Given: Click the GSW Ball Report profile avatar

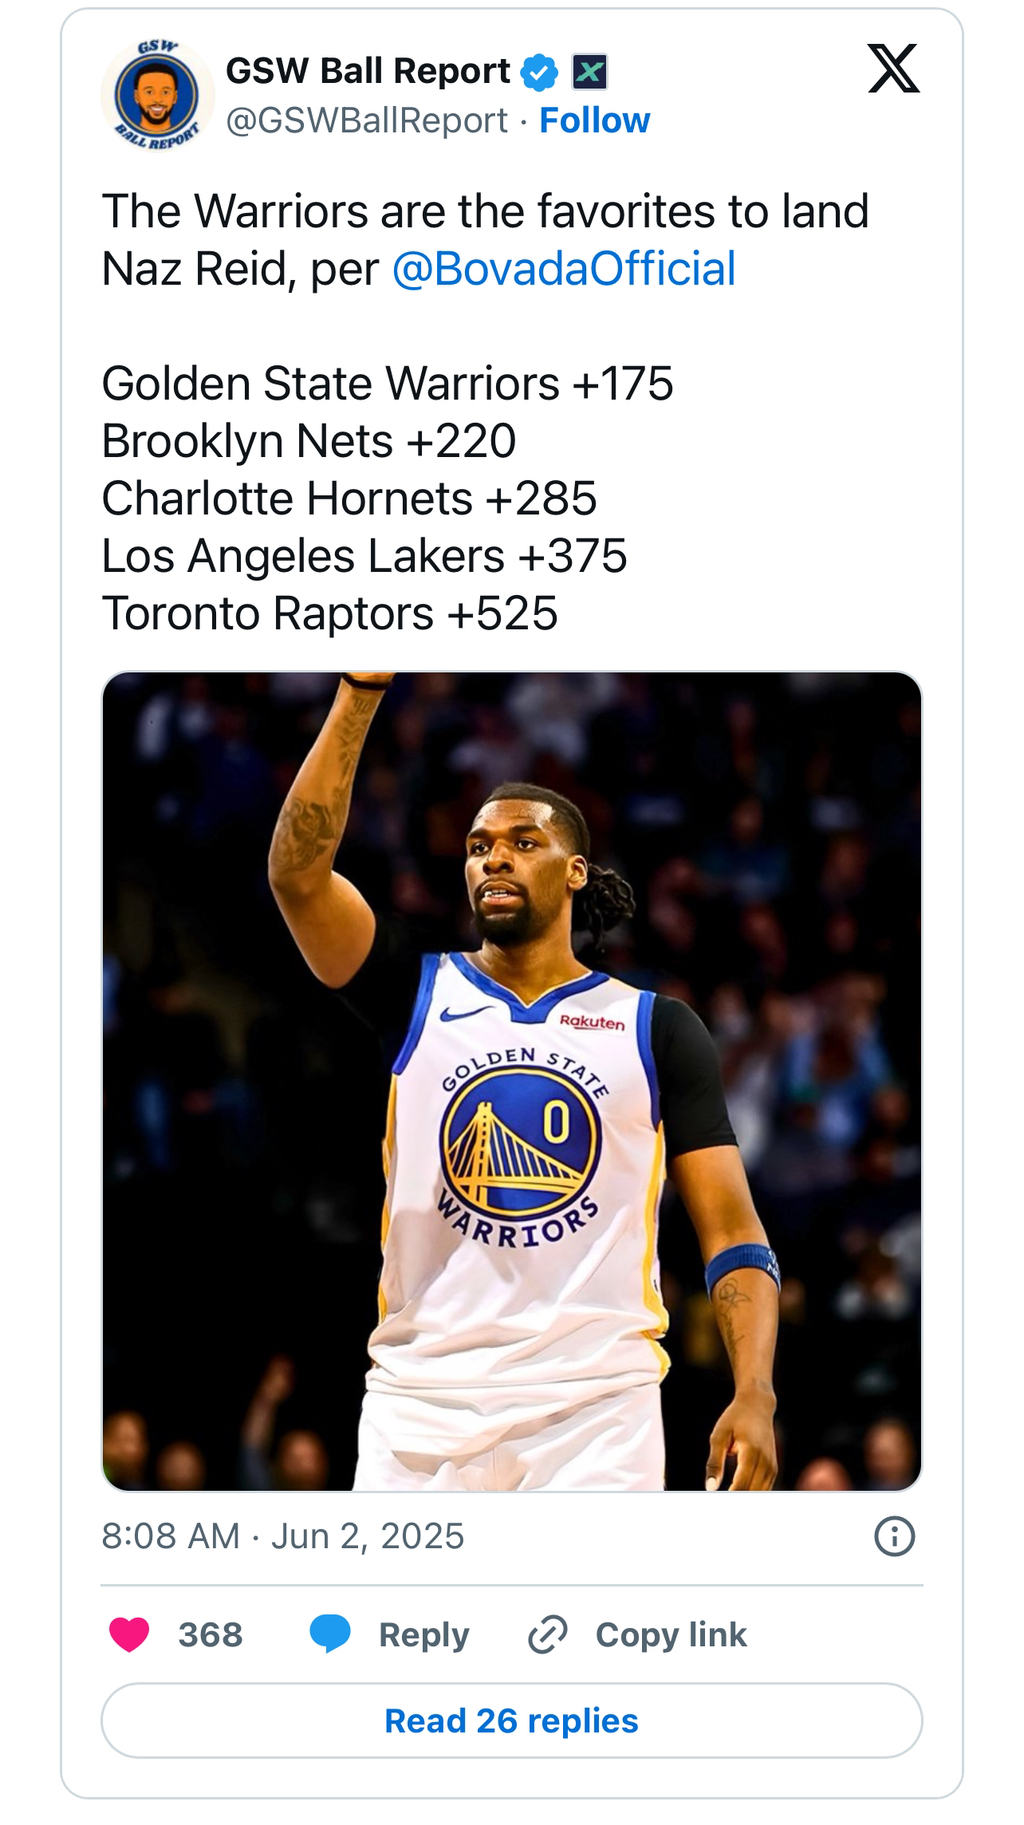Looking at the screenshot, I should tap(157, 96).
